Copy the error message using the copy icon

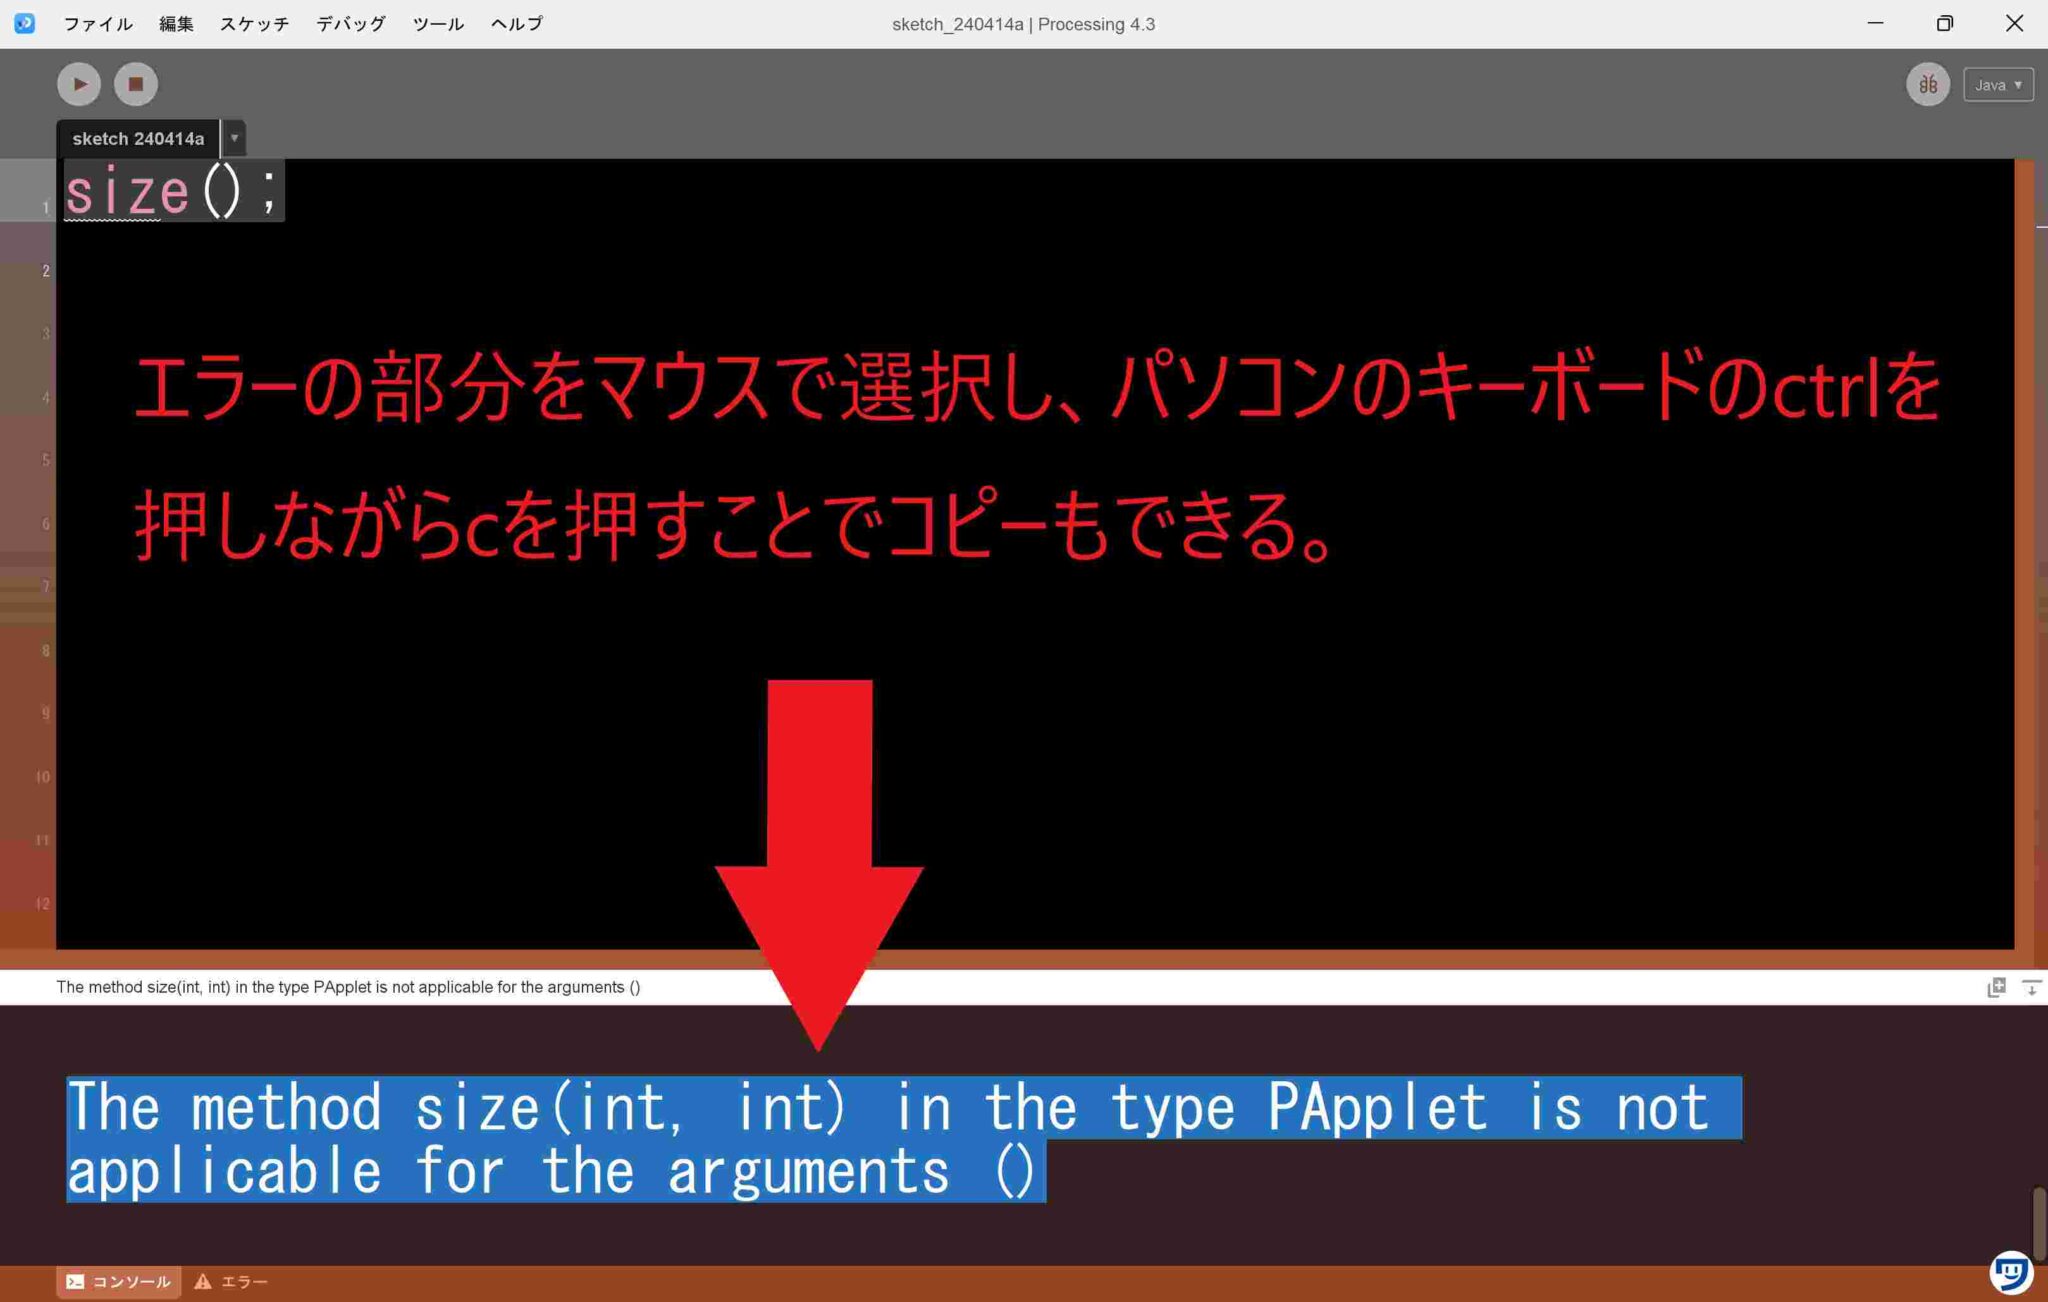(1996, 987)
